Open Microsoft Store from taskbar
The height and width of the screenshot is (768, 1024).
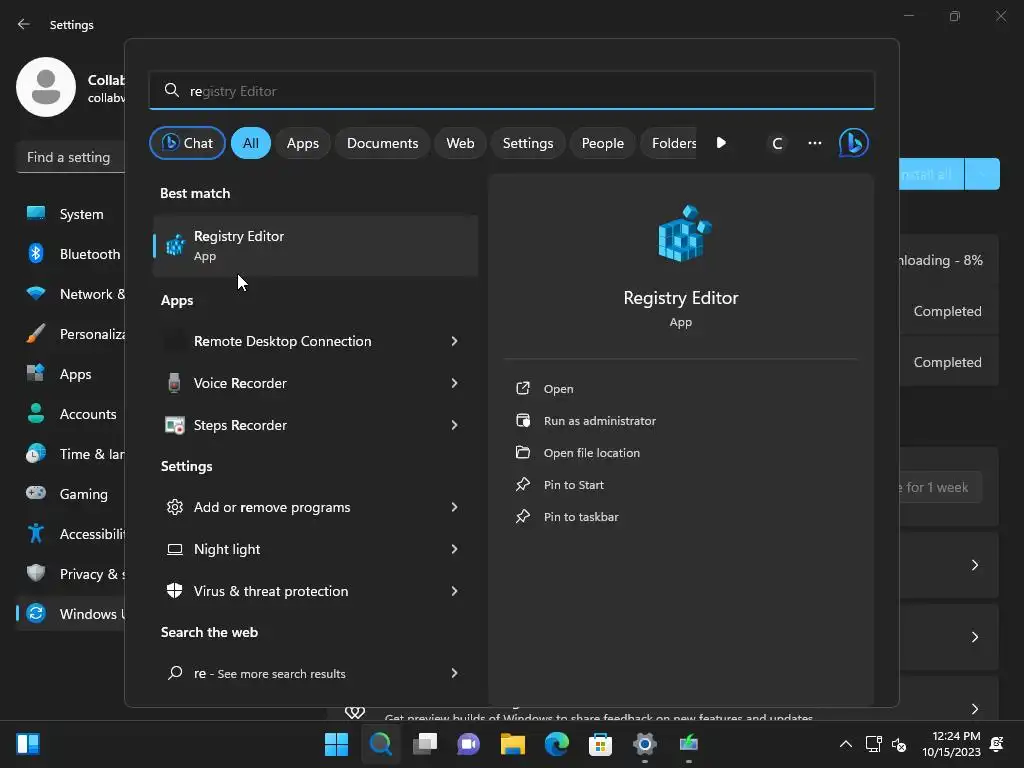pyautogui.click(x=600, y=743)
